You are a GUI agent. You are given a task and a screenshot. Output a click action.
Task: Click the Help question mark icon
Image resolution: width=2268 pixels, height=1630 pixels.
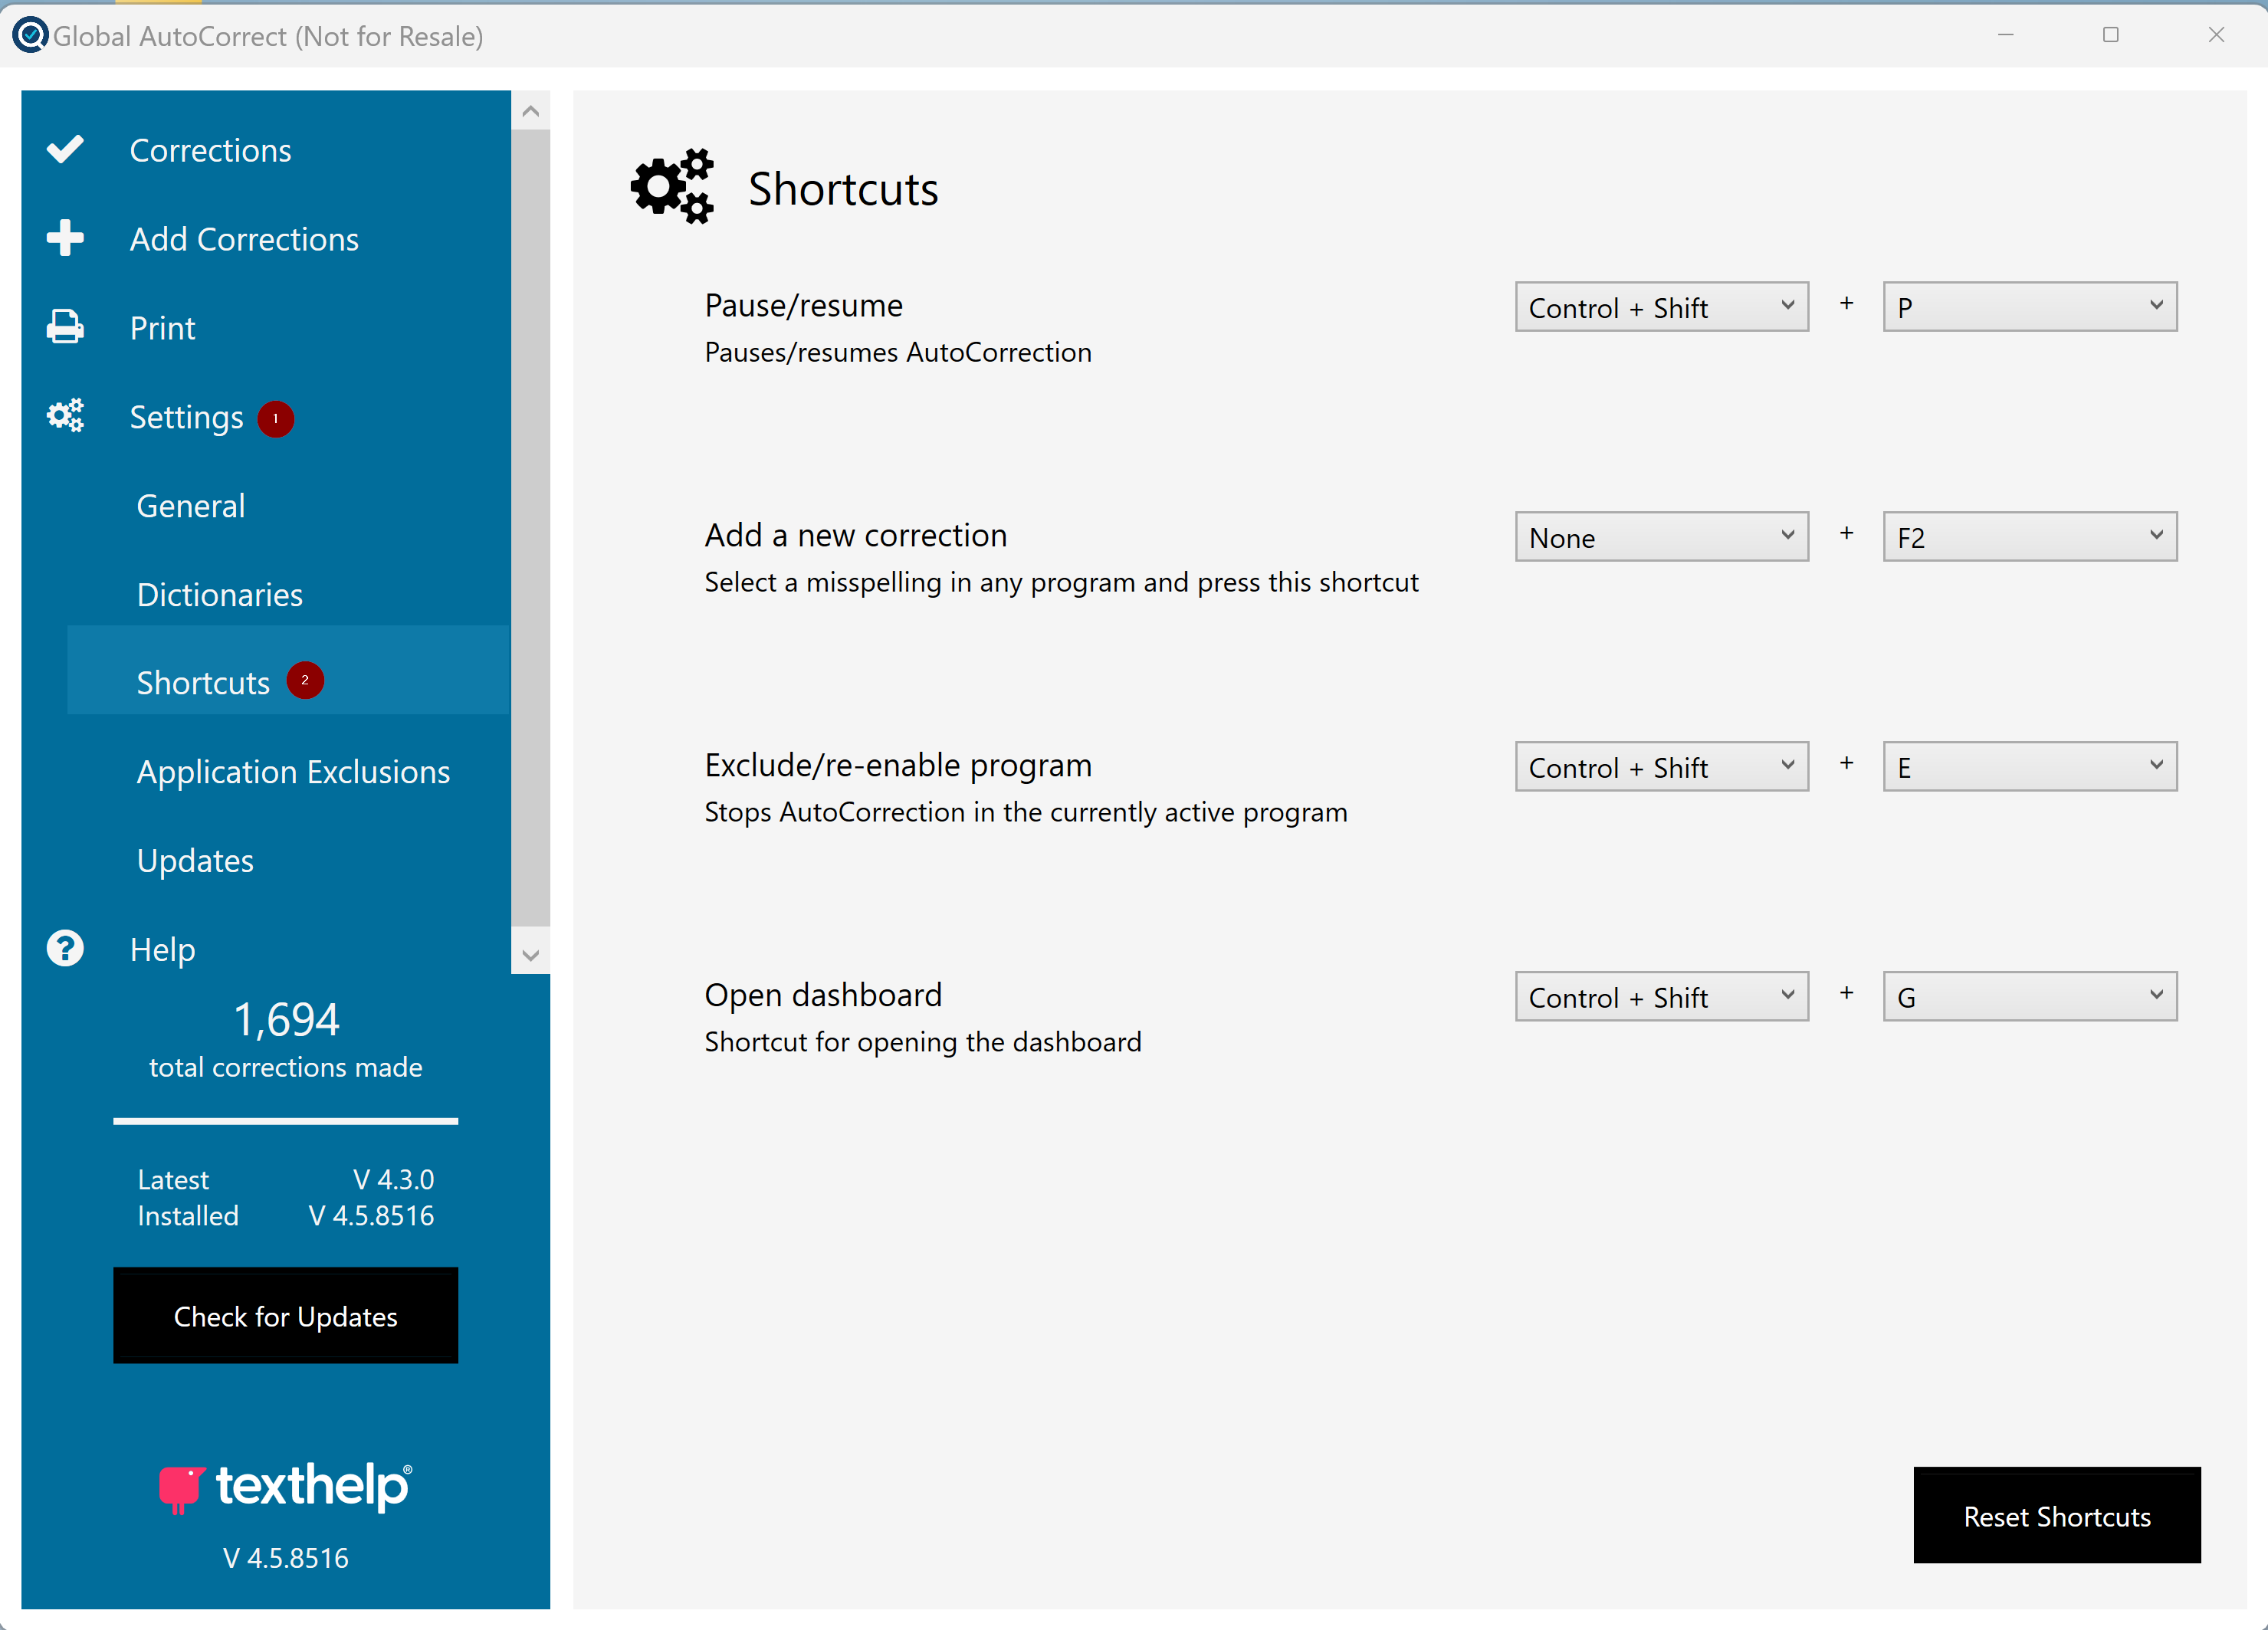65,948
